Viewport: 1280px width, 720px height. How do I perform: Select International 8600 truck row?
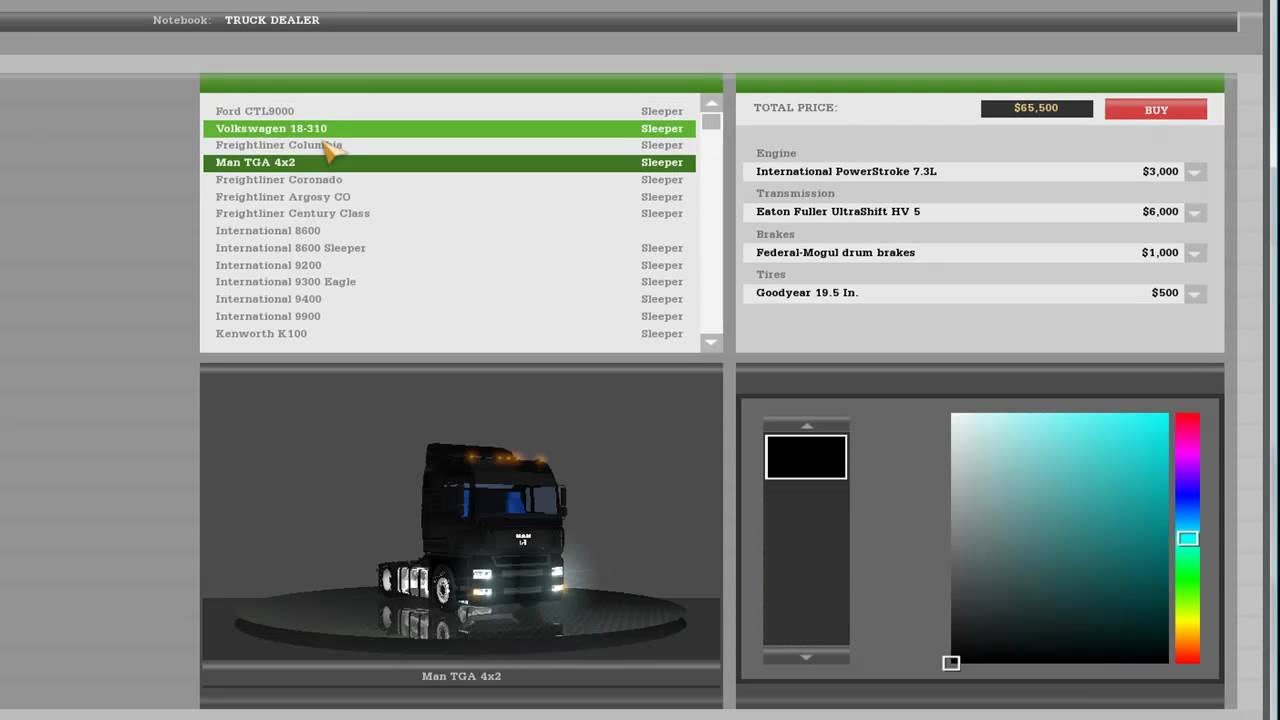[x=449, y=231]
